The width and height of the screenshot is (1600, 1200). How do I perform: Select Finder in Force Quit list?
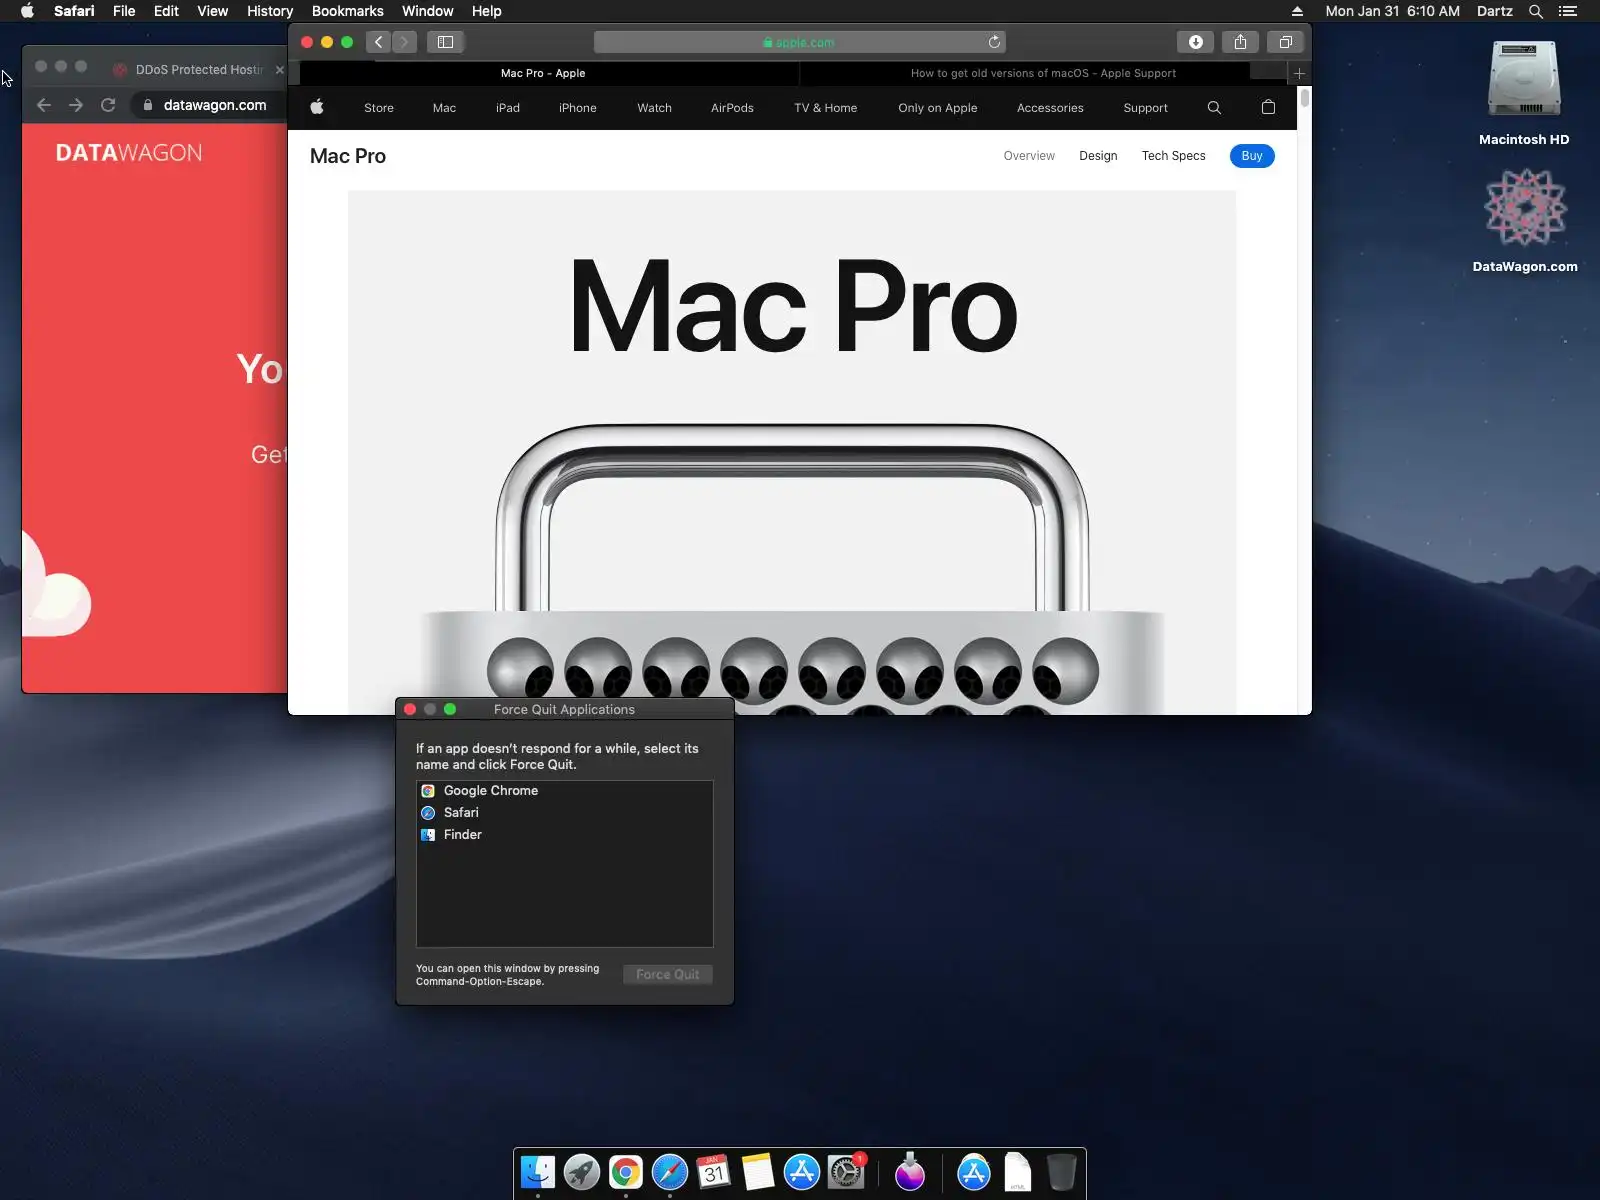(x=565, y=835)
